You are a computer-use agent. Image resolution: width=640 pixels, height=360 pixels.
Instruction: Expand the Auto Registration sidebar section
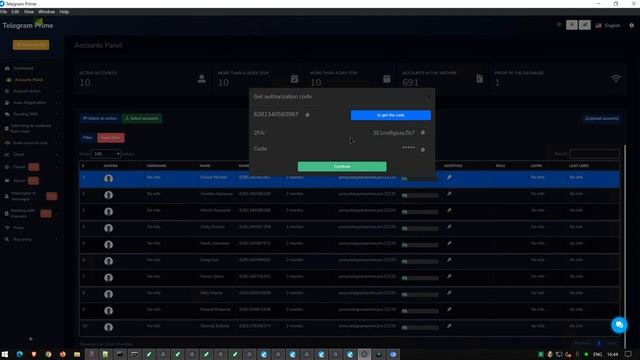click(31, 102)
